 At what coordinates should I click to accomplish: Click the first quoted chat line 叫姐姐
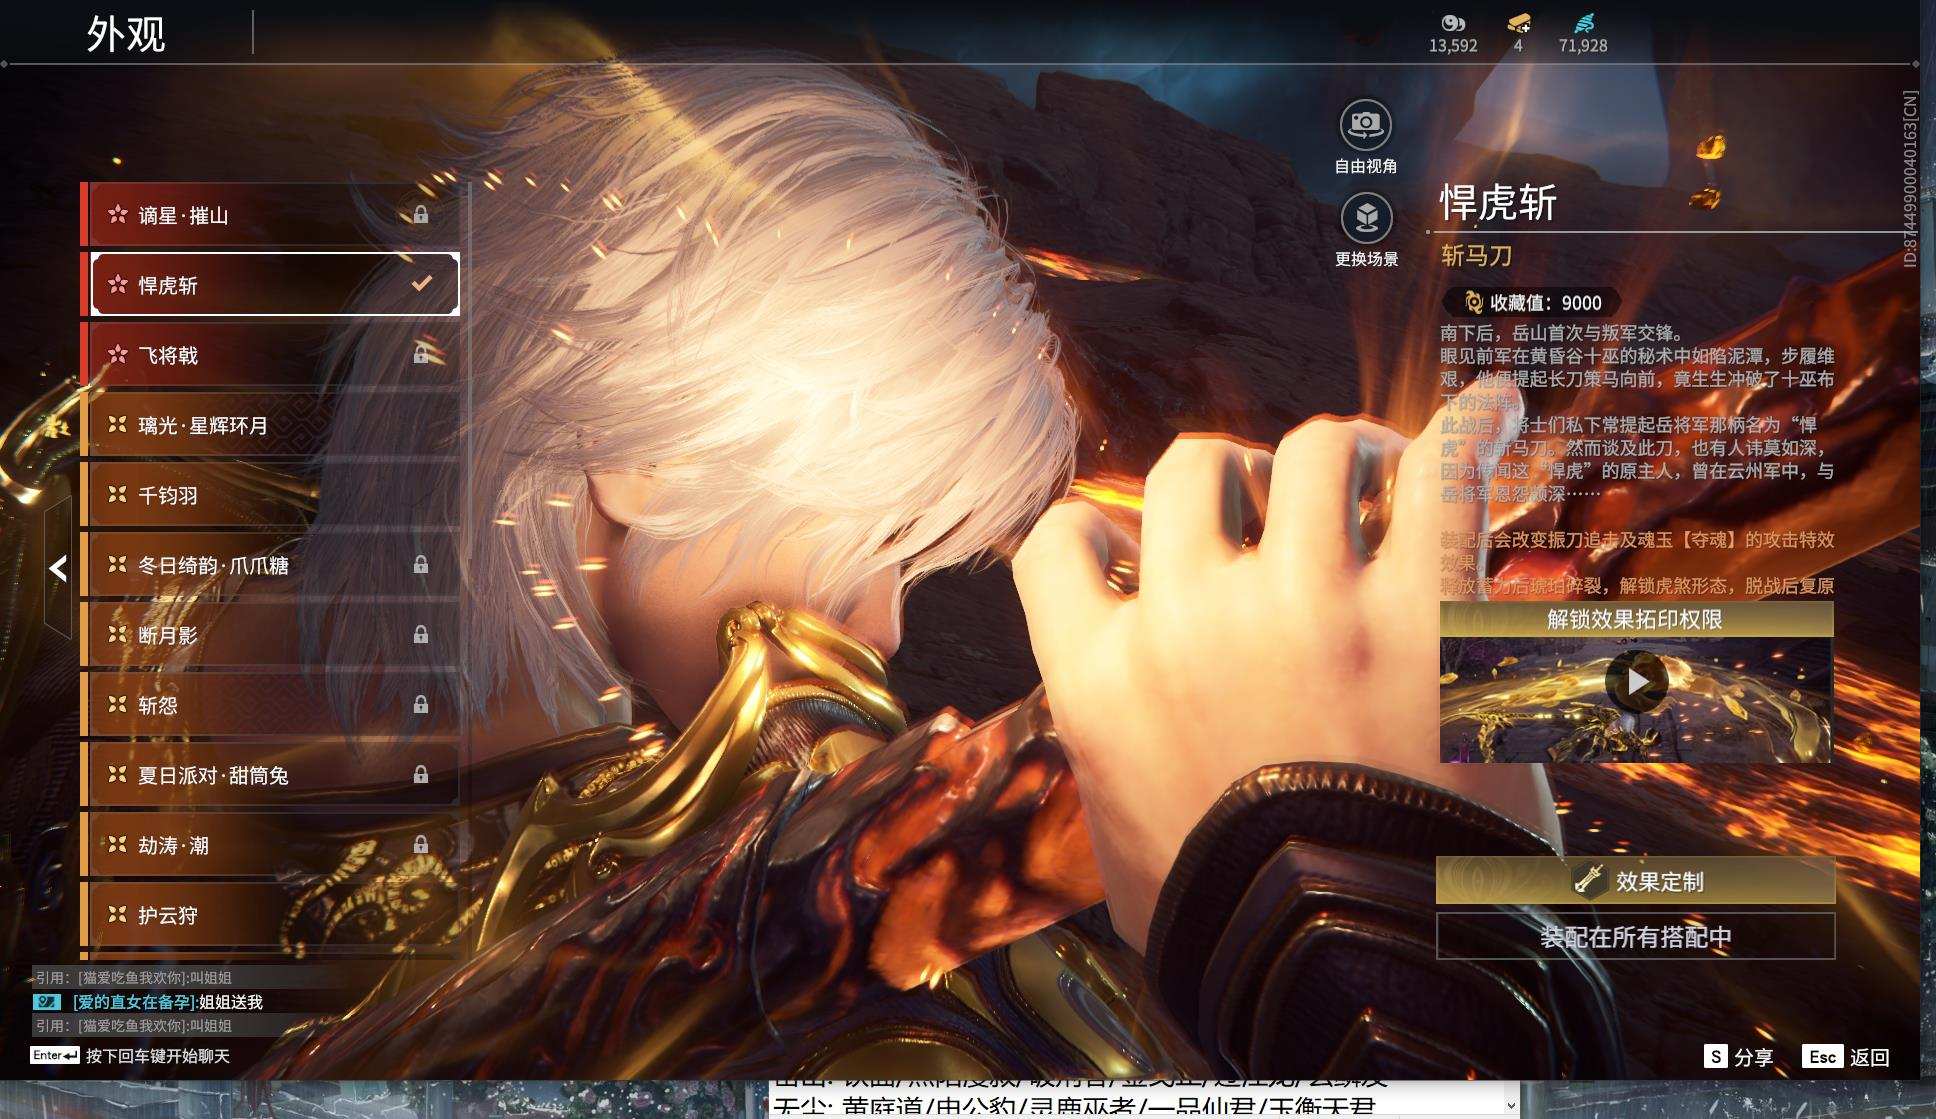coord(134,978)
